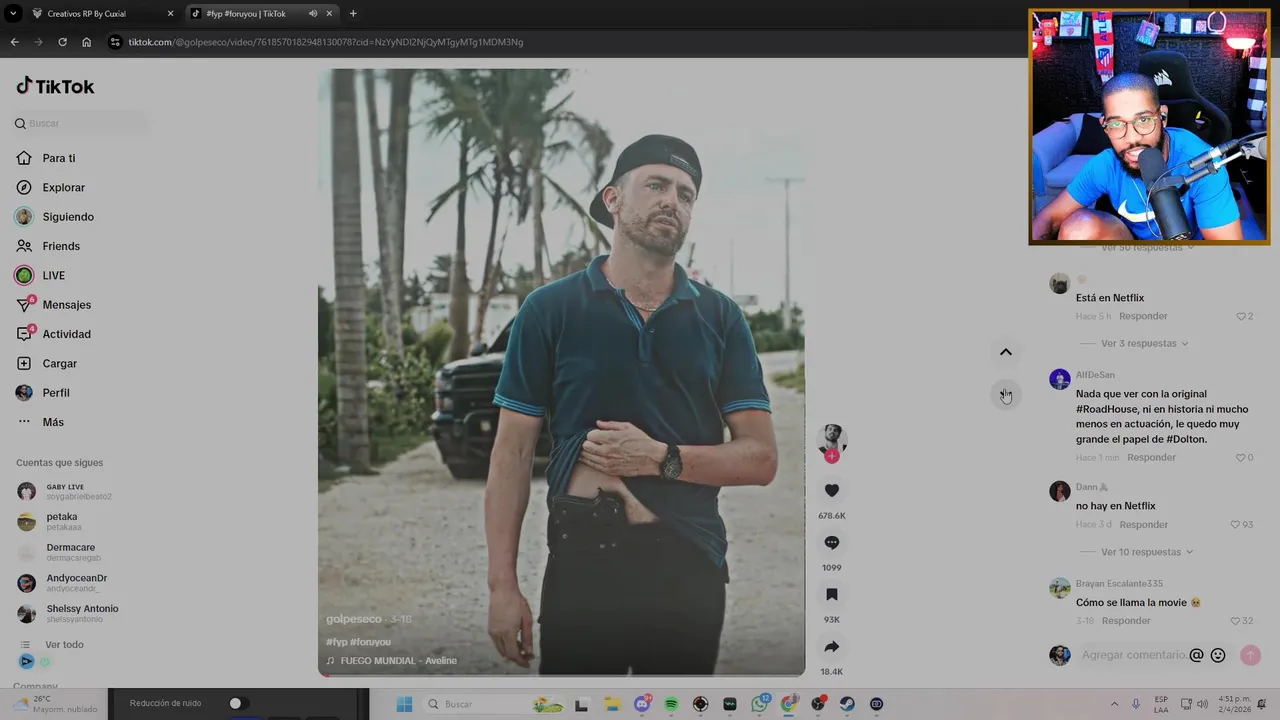Open your Perfil page
Viewport: 1280px width, 720px height.
coord(43,393)
